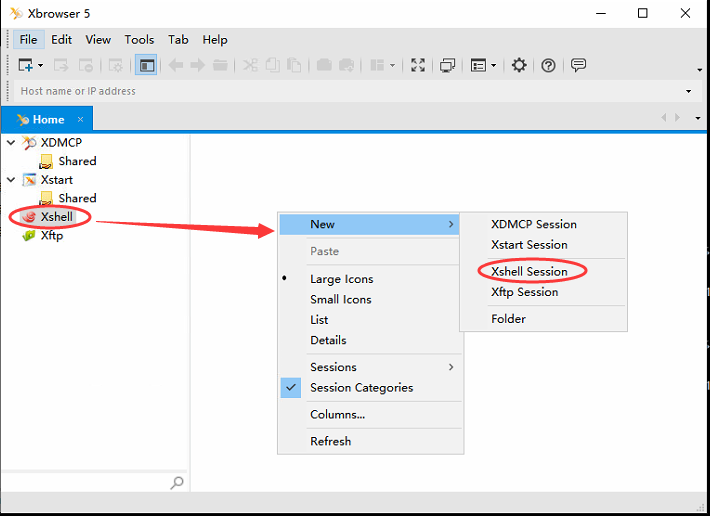The height and width of the screenshot is (516, 710).
Task: Click the disabled back arrow icon
Action: coord(176,65)
